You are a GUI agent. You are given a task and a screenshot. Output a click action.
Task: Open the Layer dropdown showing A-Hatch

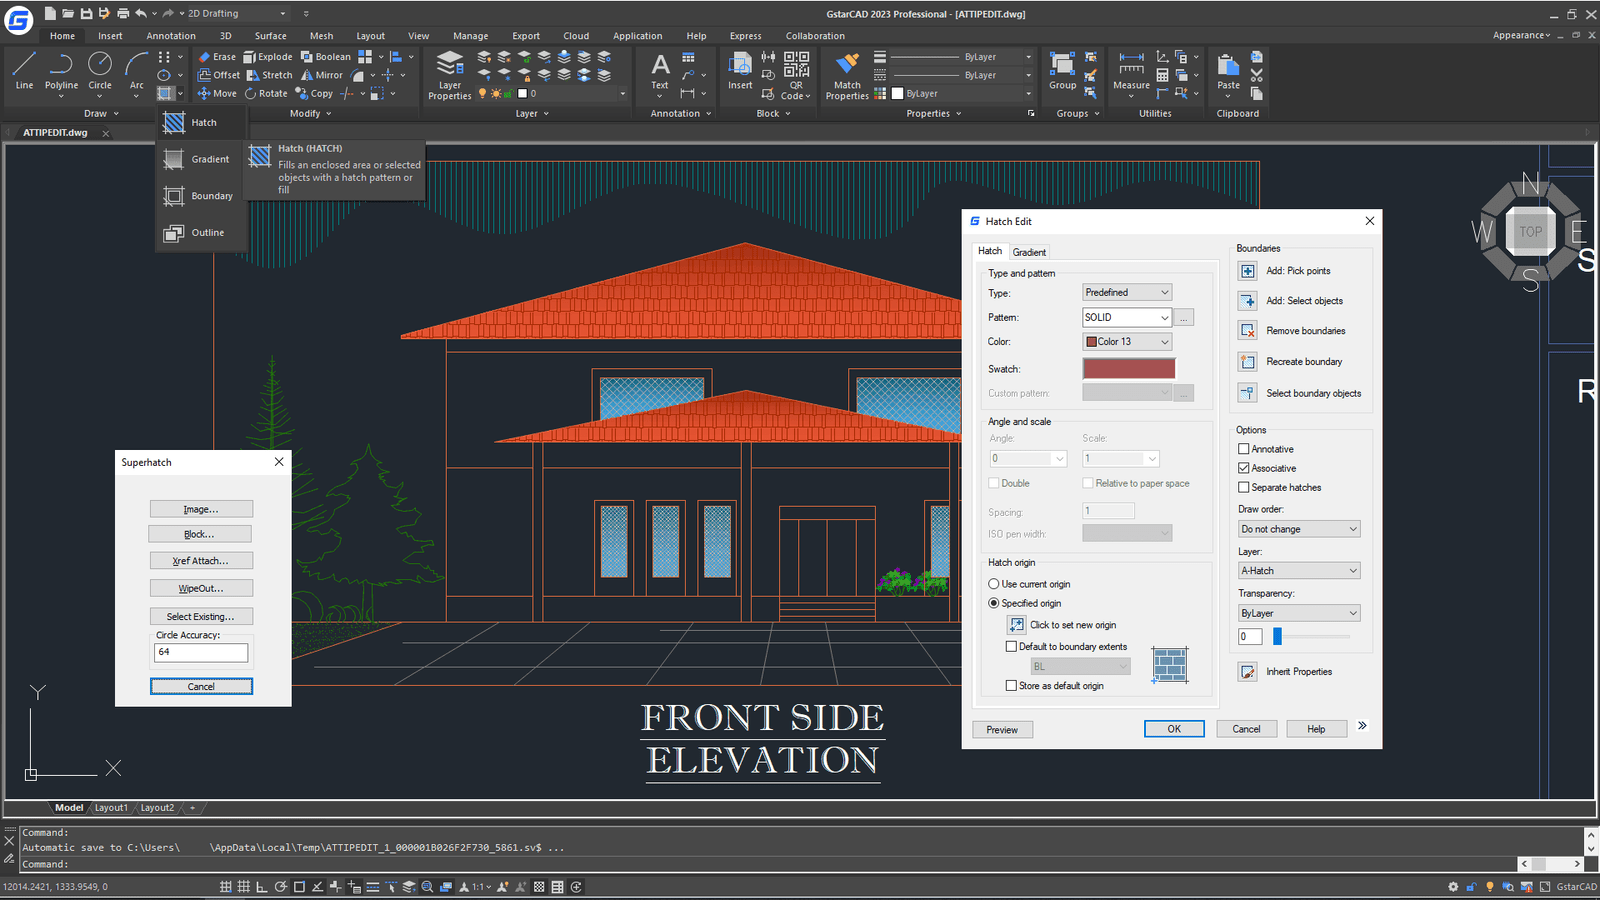pyautogui.click(x=1298, y=570)
